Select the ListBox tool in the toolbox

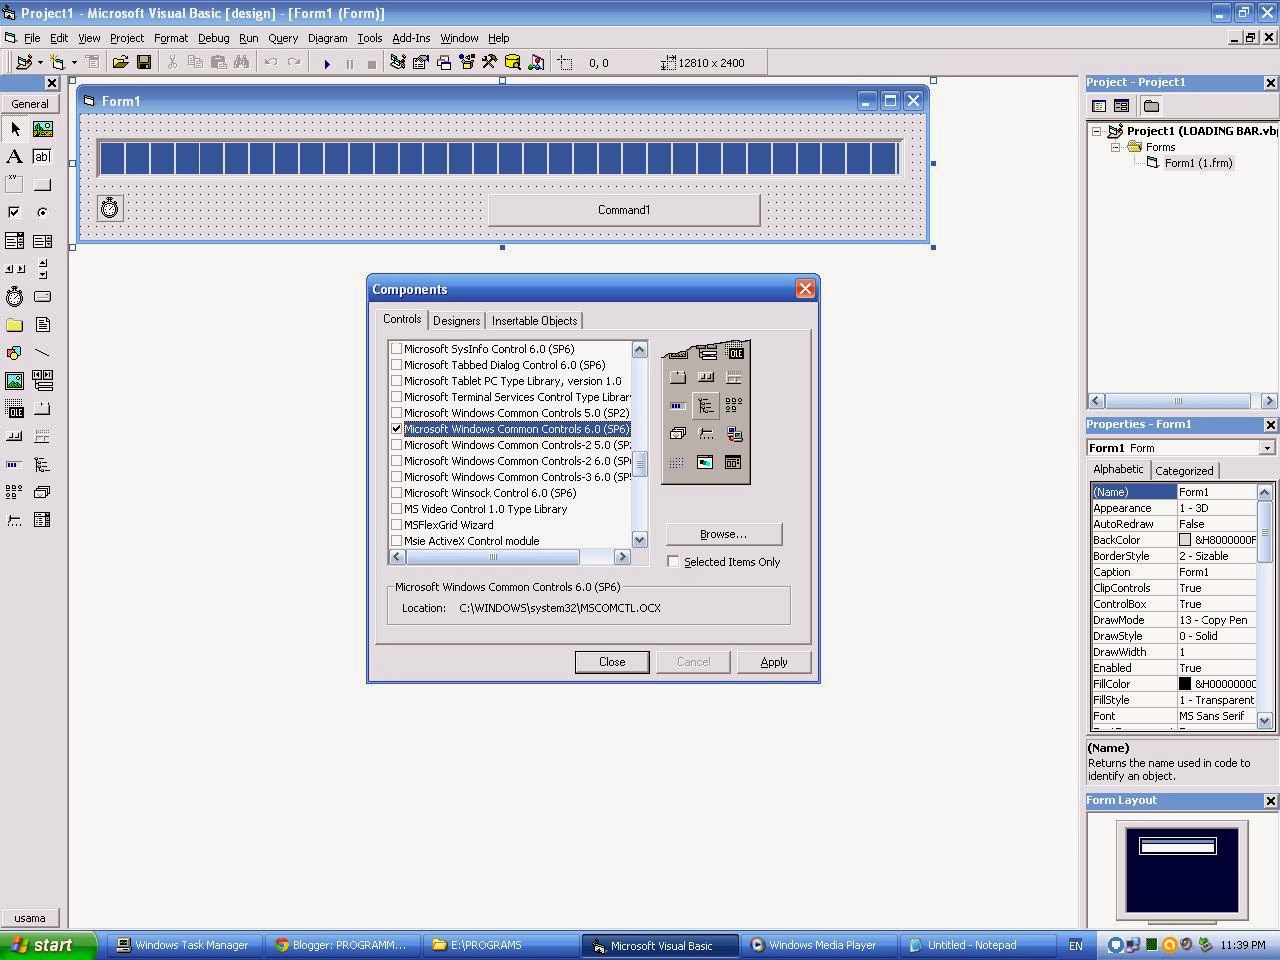[42, 241]
